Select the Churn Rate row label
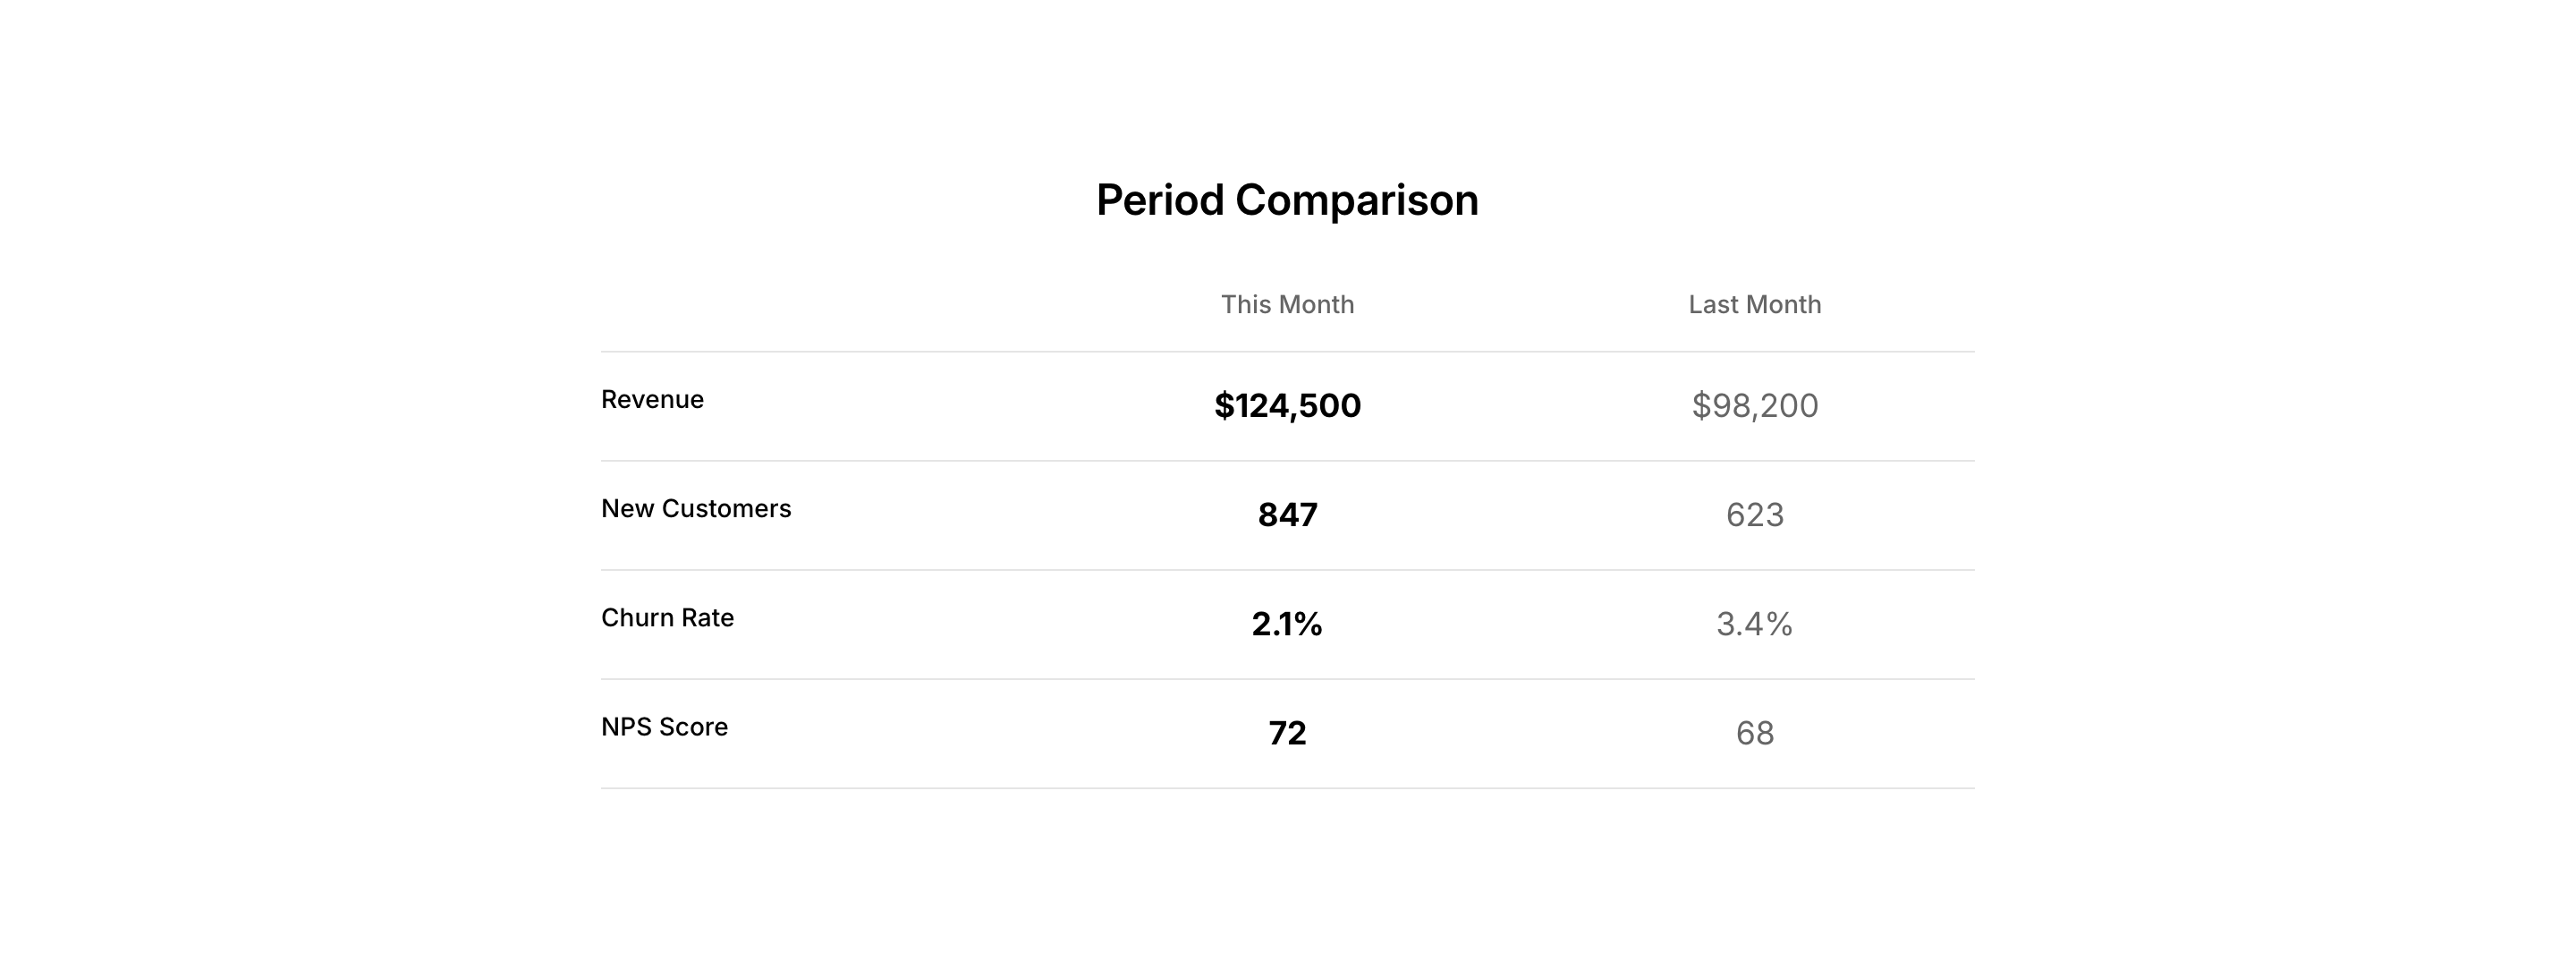Viewport: 2576px width, 961px height. click(667, 617)
